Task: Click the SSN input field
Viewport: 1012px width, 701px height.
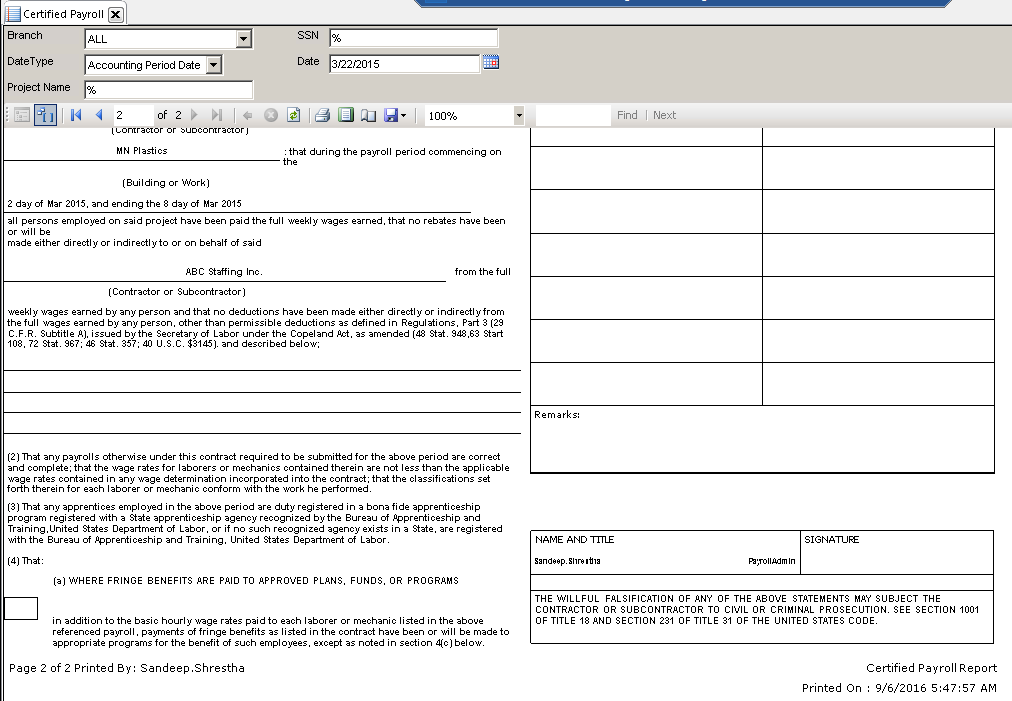Action: click(412, 38)
